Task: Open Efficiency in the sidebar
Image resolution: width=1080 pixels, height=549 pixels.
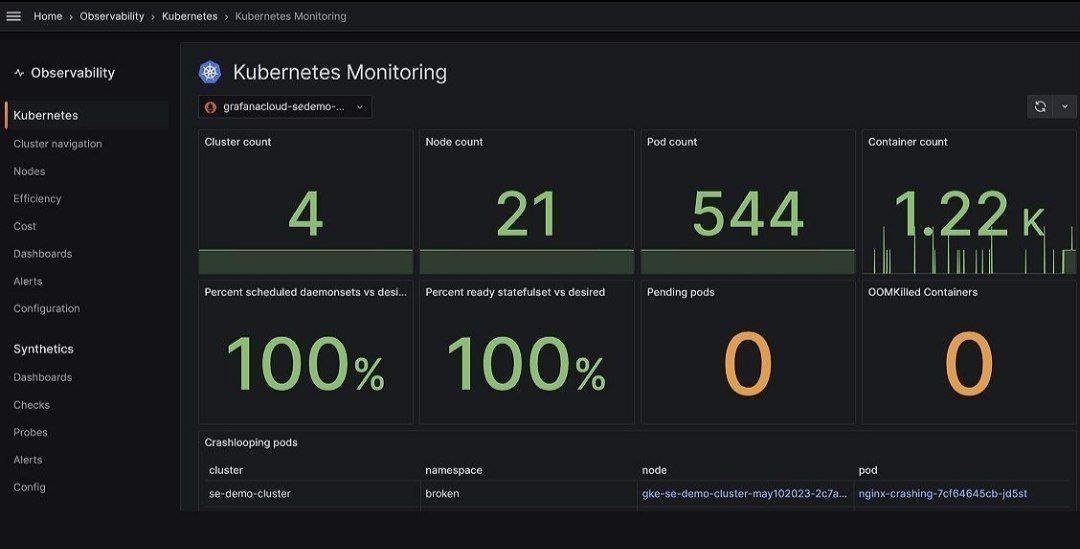Action: click(x=37, y=198)
